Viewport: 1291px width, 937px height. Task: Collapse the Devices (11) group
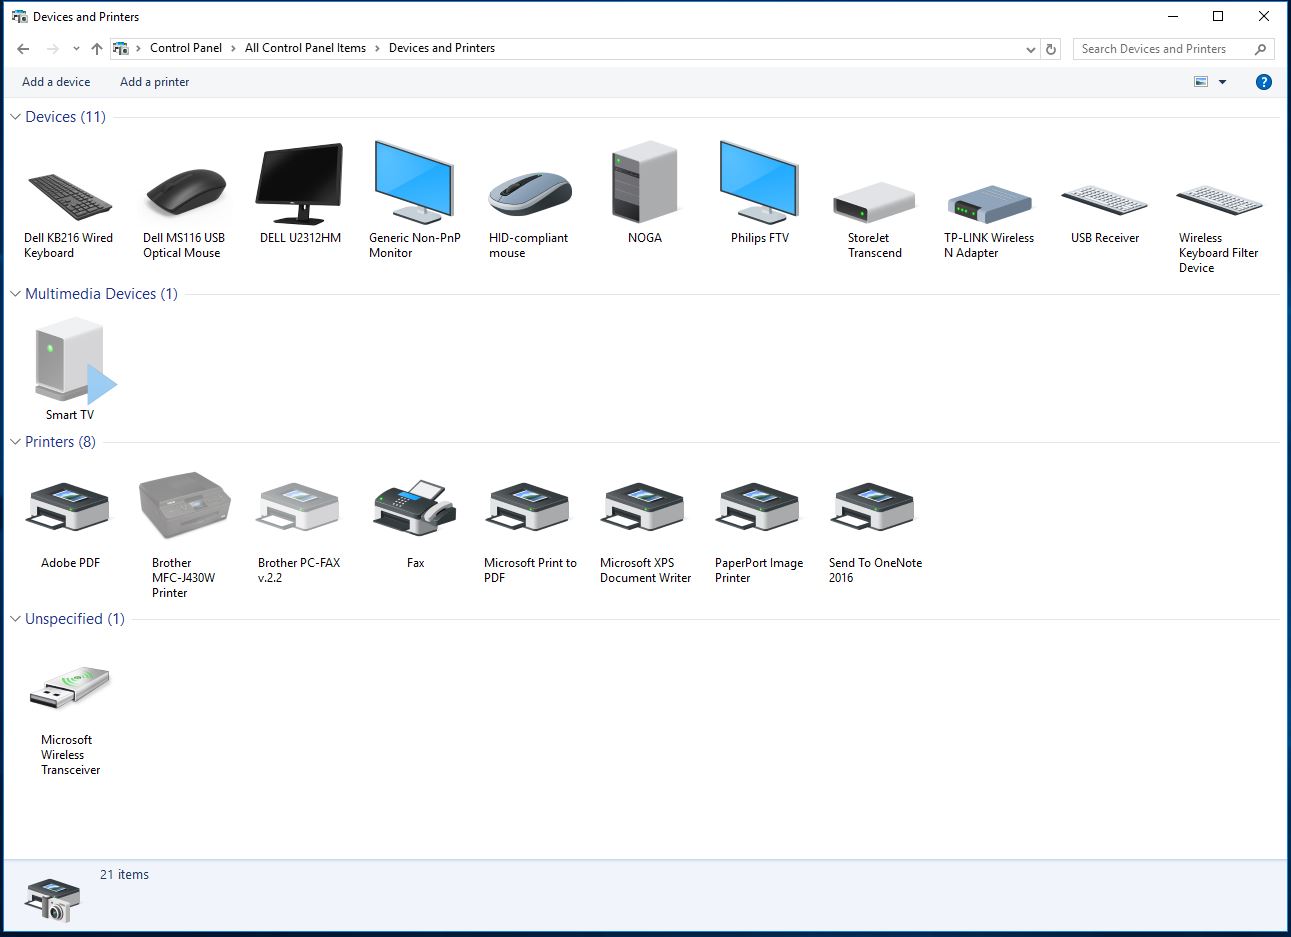(x=15, y=117)
